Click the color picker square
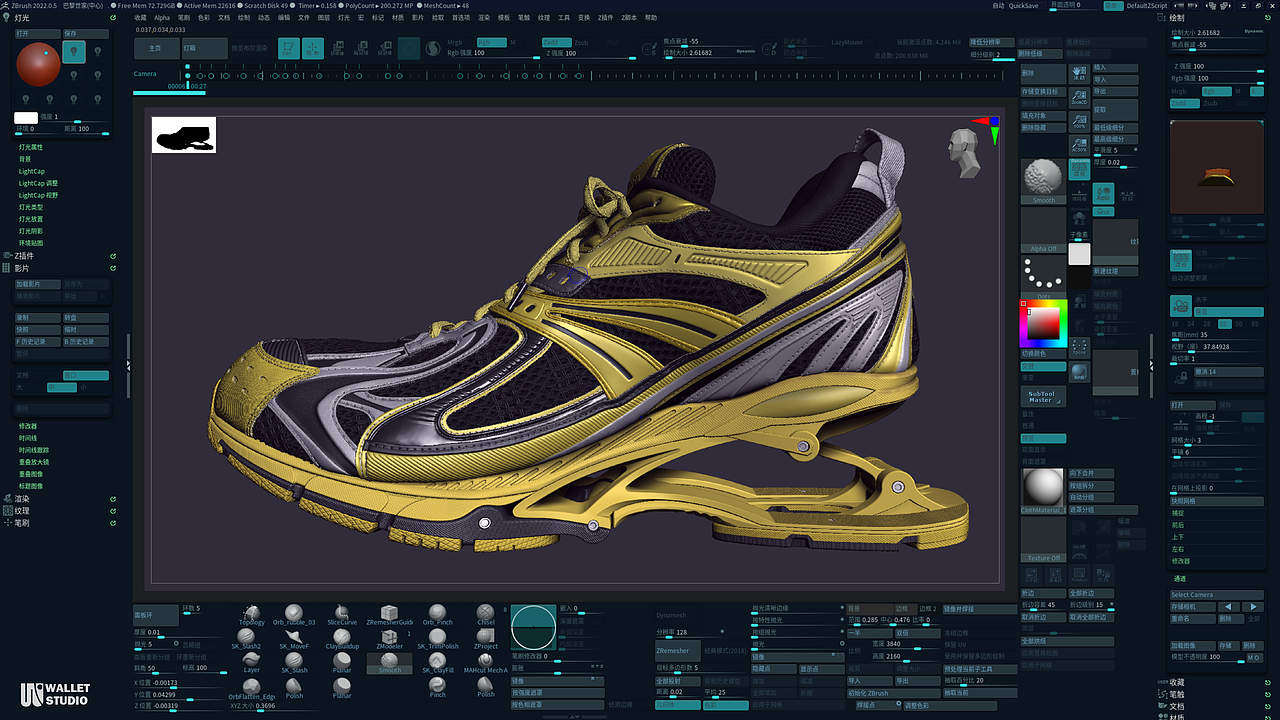This screenshot has width=1280, height=720. tap(1043, 323)
